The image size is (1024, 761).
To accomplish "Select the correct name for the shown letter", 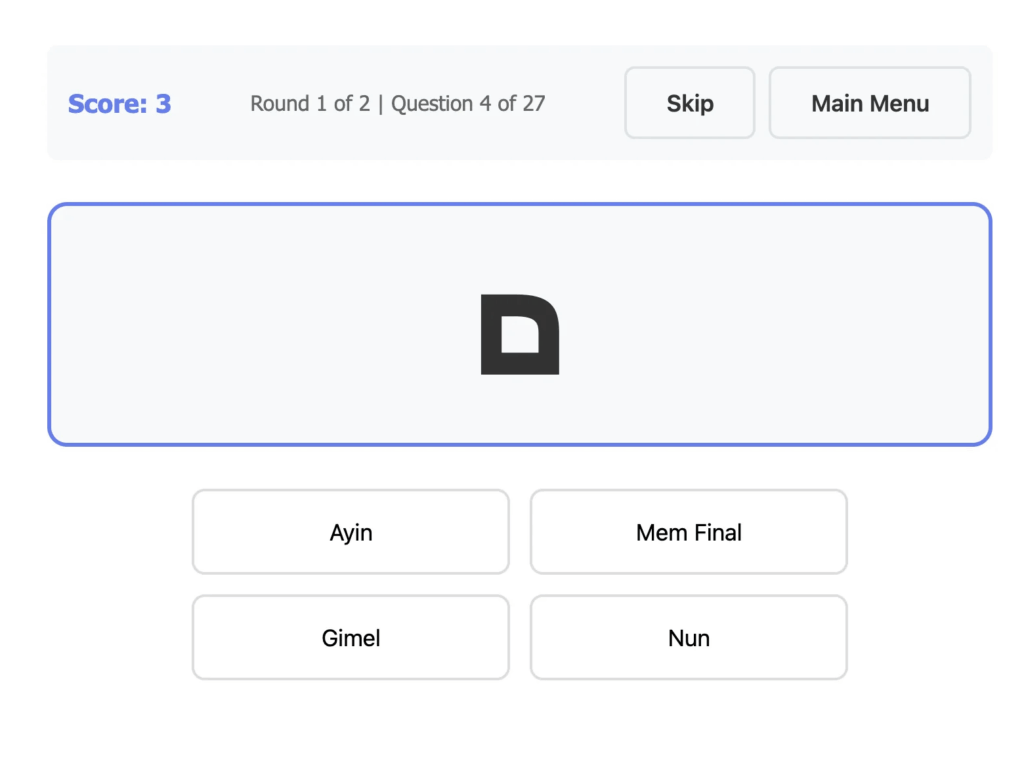I will 688,532.
